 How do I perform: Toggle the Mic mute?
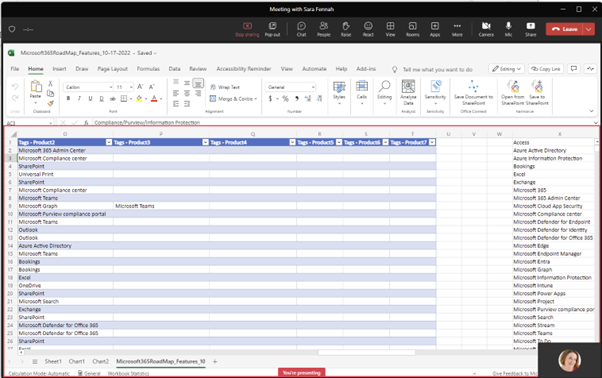pos(508,26)
